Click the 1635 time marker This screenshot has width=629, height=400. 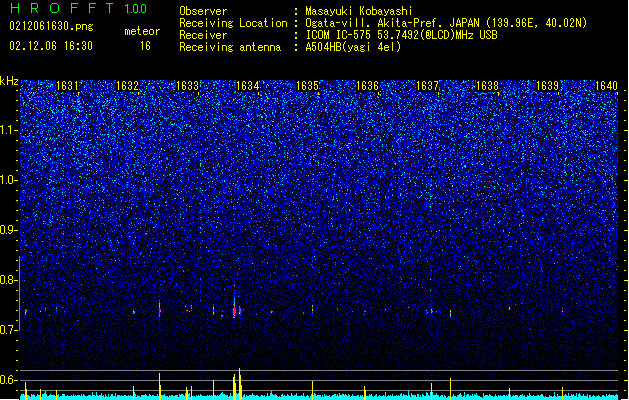pyautogui.click(x=307, y=86)
